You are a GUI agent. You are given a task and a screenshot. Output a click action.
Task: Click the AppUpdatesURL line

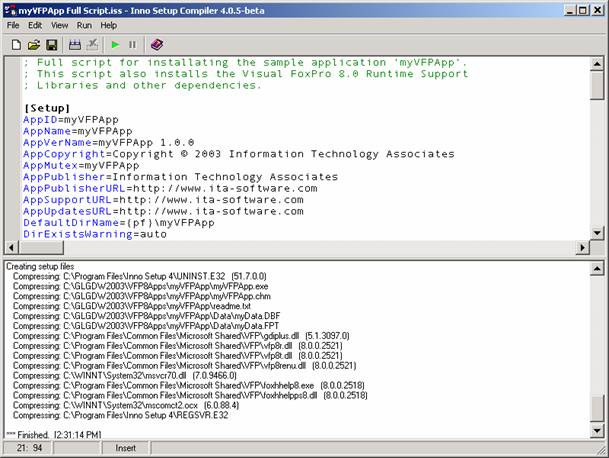point(163,211)
